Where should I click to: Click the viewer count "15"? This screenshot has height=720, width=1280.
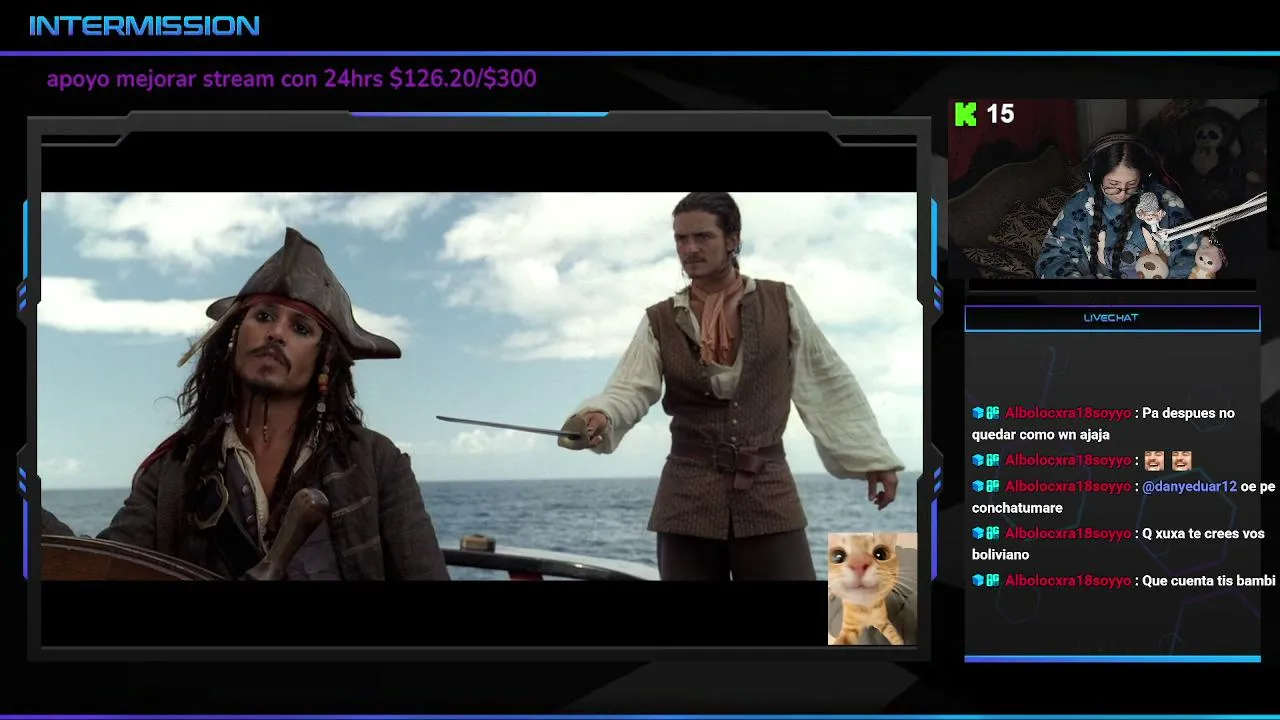(x=1000, y=114)
